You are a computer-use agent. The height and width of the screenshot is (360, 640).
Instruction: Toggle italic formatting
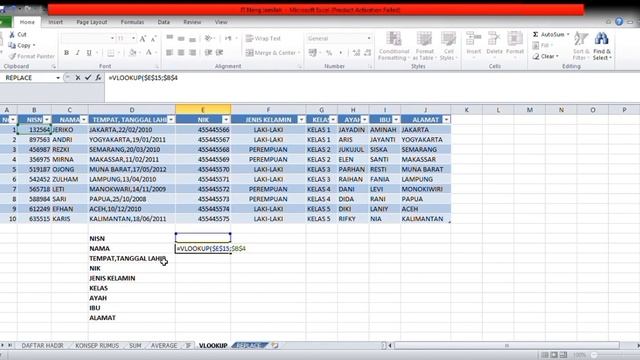click(78, 53)
